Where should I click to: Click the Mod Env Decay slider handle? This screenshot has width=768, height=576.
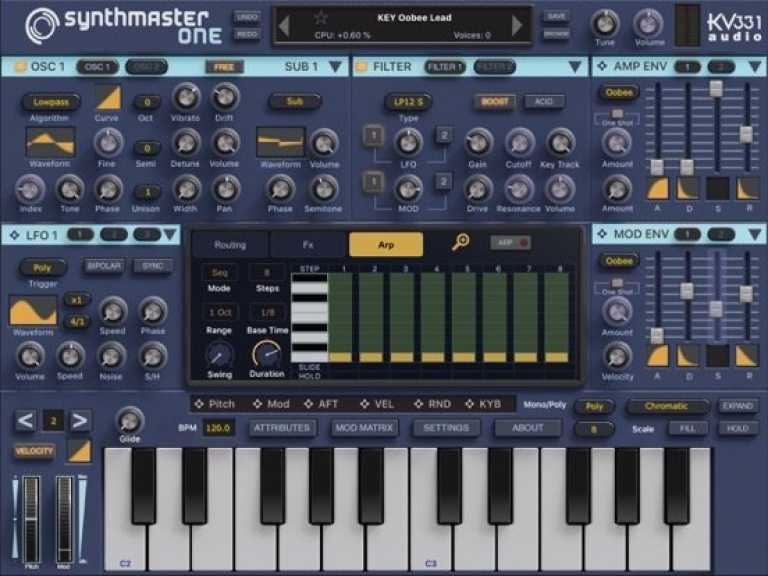687,290
